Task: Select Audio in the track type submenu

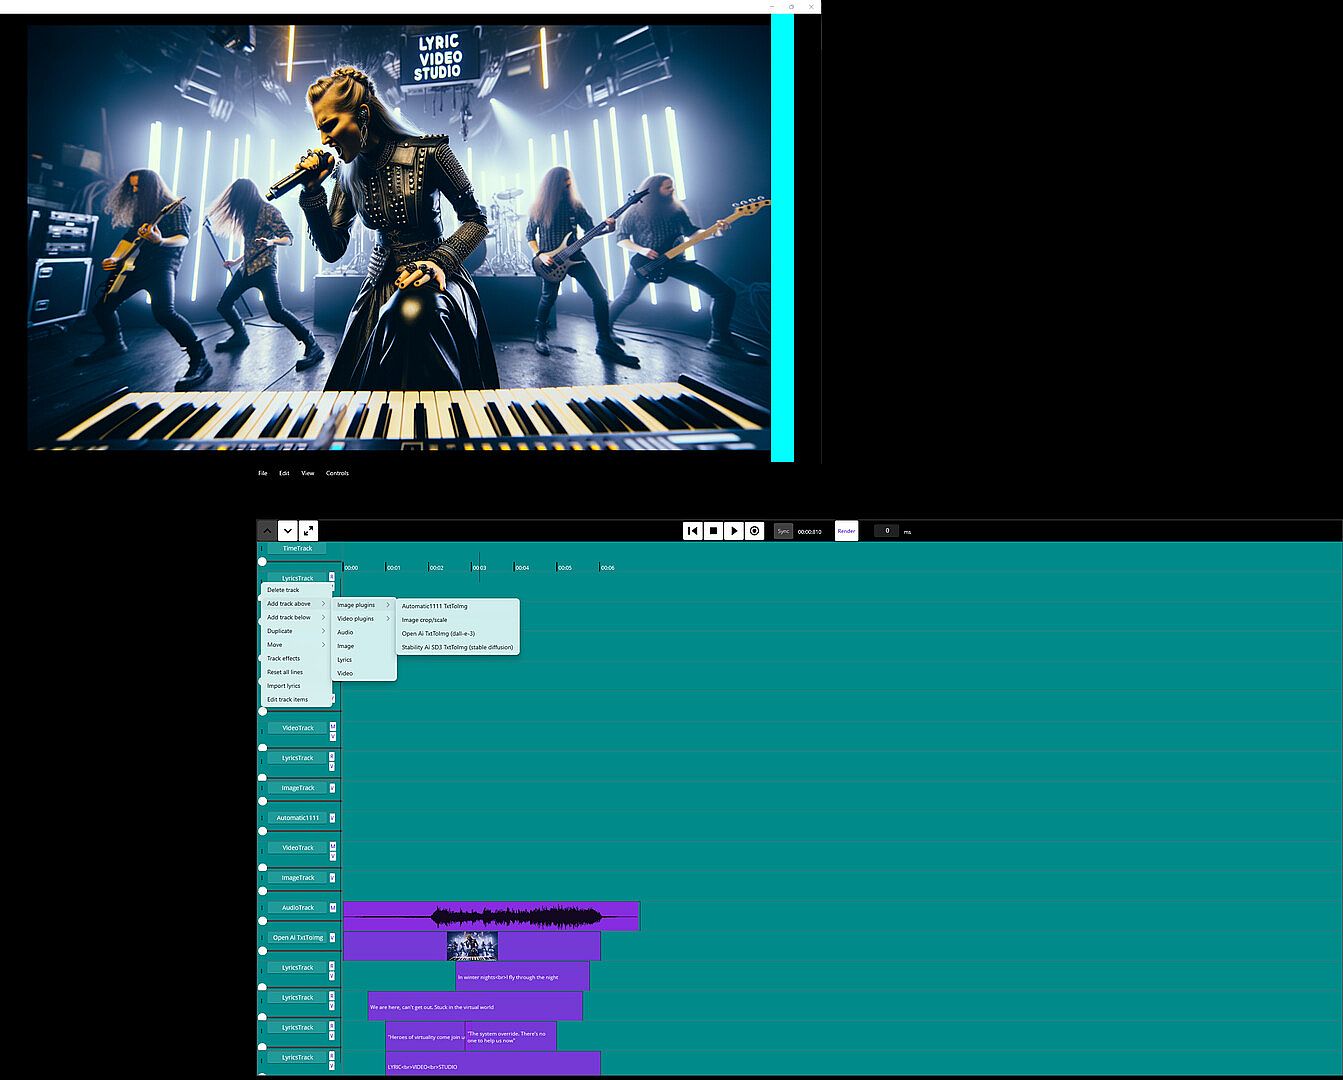Action: tap(364, 632)
